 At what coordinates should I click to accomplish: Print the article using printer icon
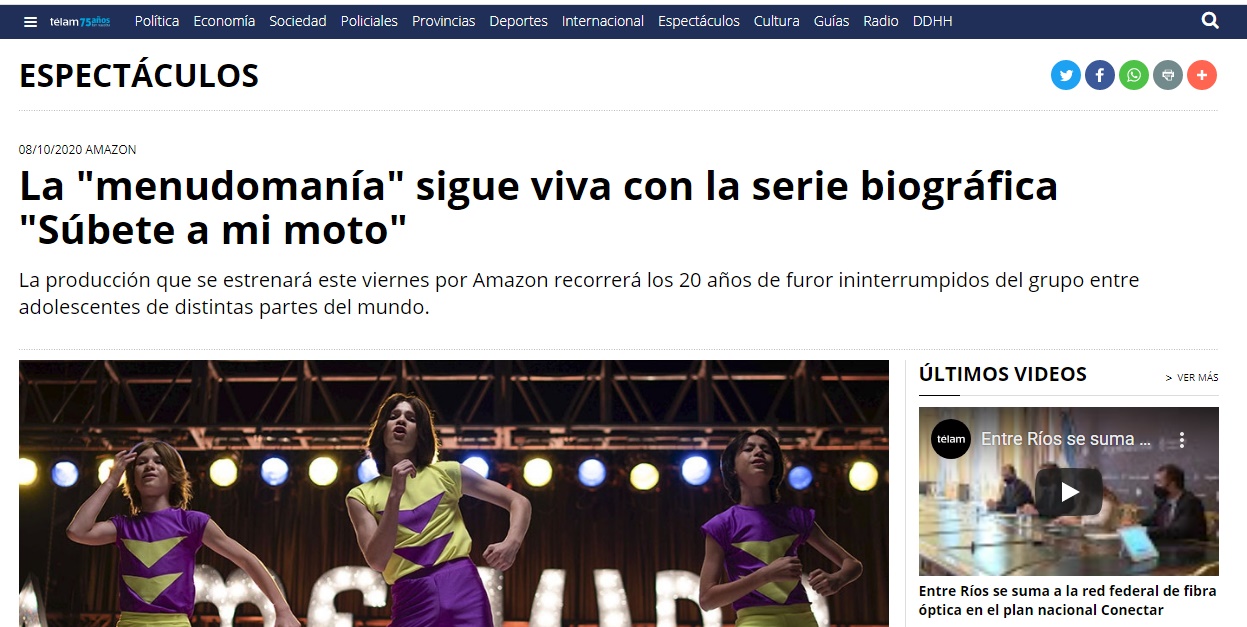point(1168,75)
